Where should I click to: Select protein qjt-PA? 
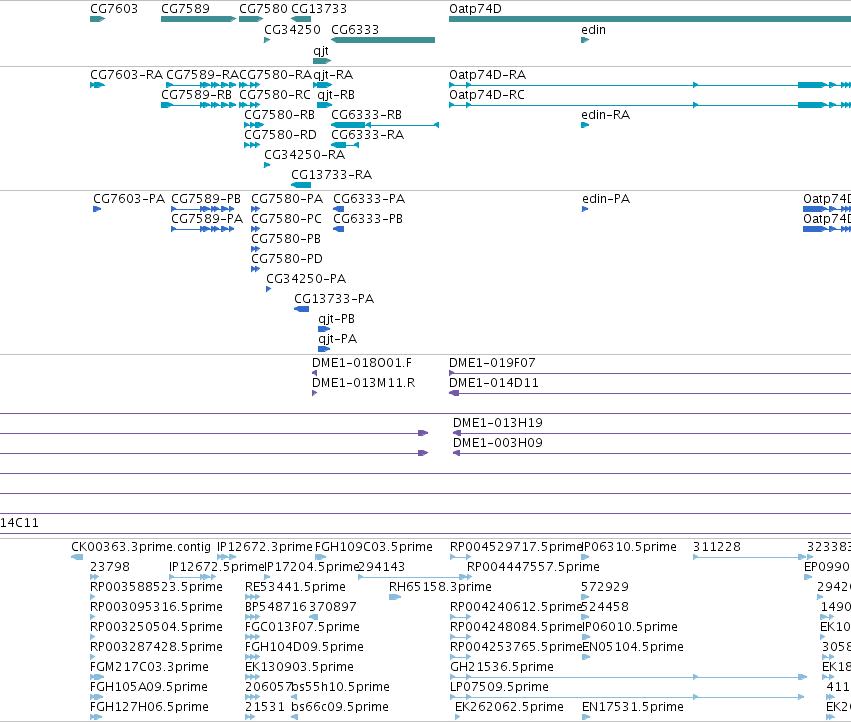click(324, 350)
